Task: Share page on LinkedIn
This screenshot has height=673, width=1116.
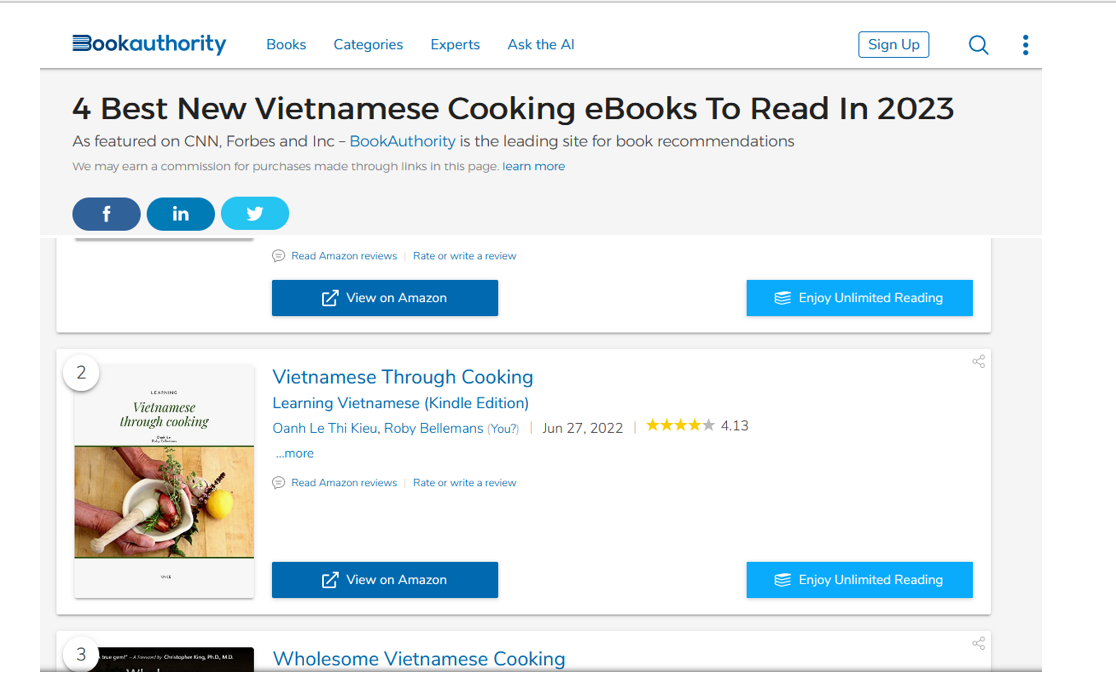Action: pyautogui.click(x=181, y=213)
